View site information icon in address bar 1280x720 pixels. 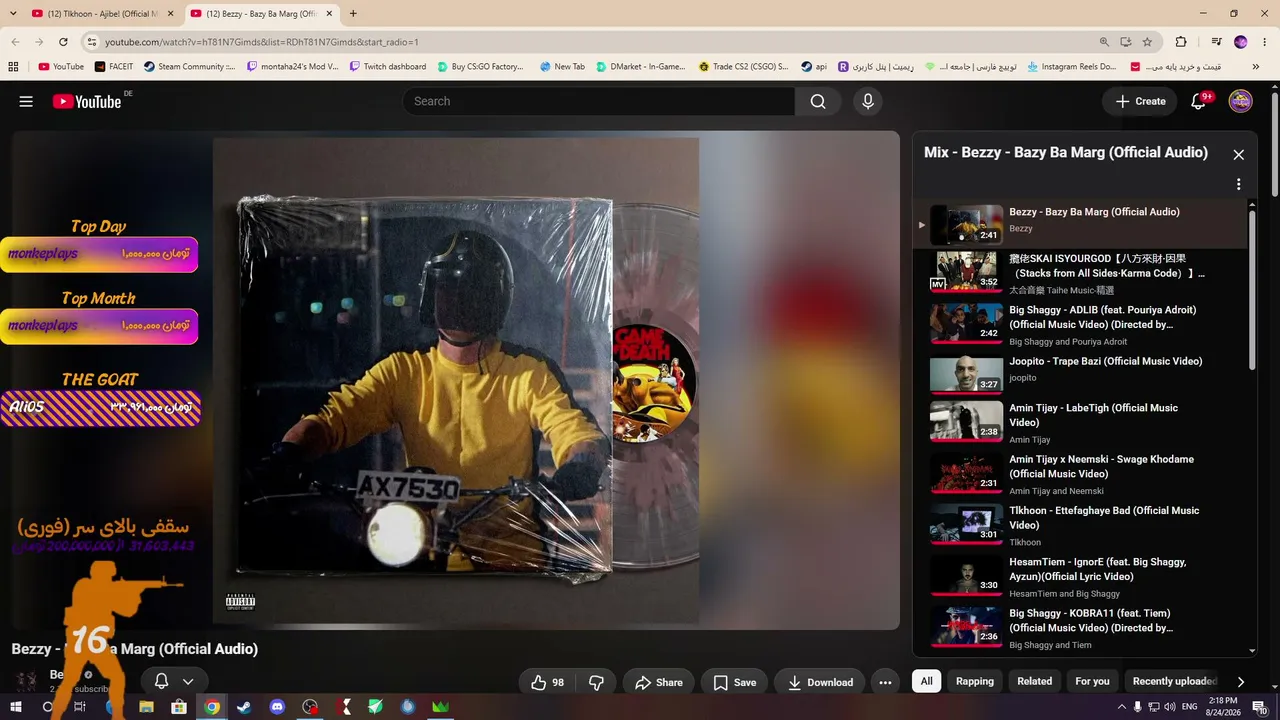[x=91, y=42]
